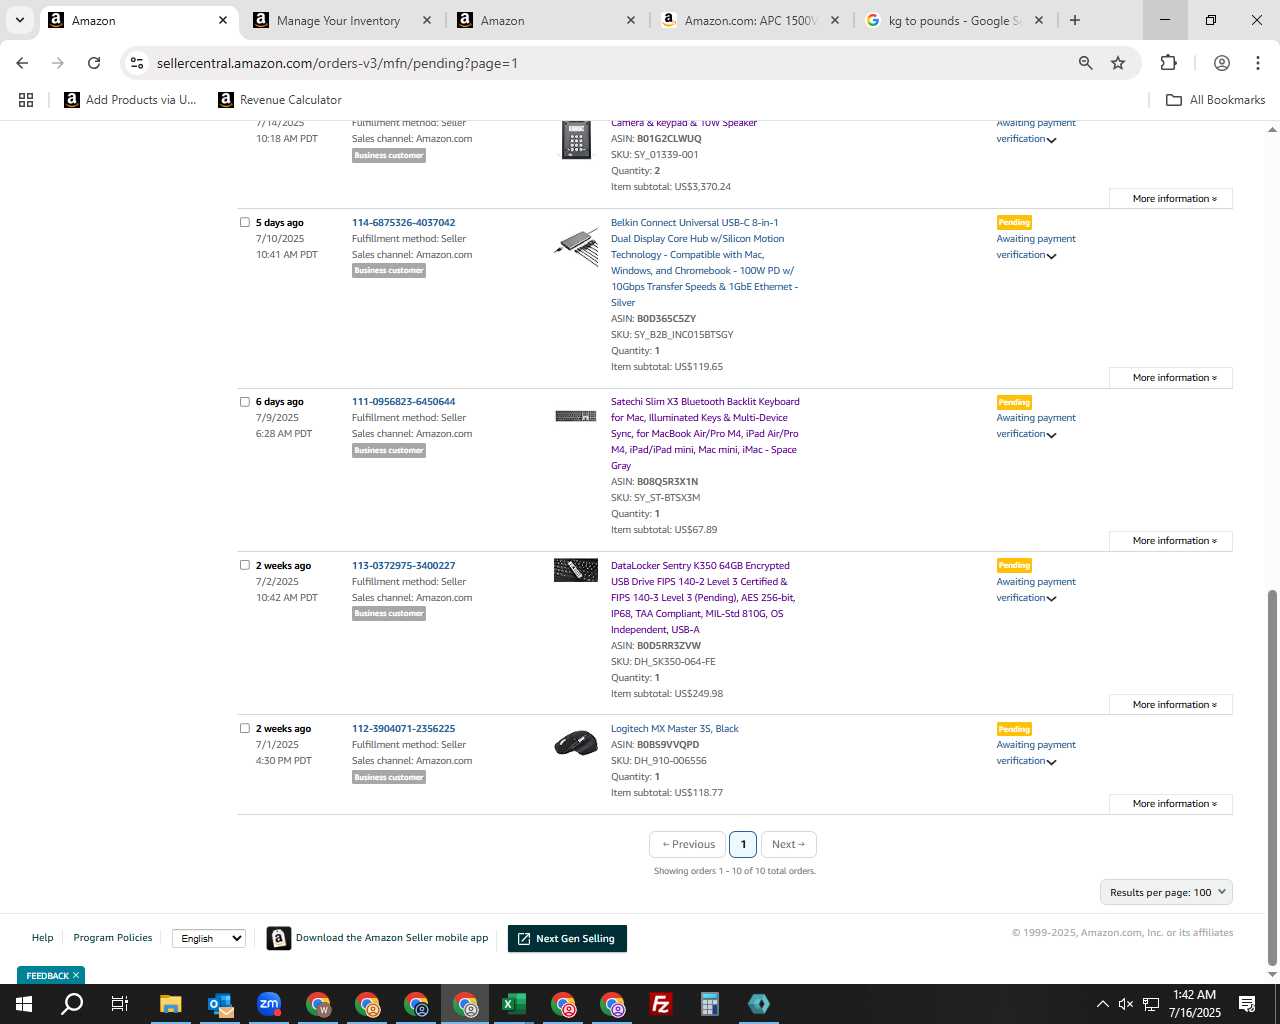Switch to the Manage Your Inventory tab
1280x1024 pixels.
(x=338, y=20)
